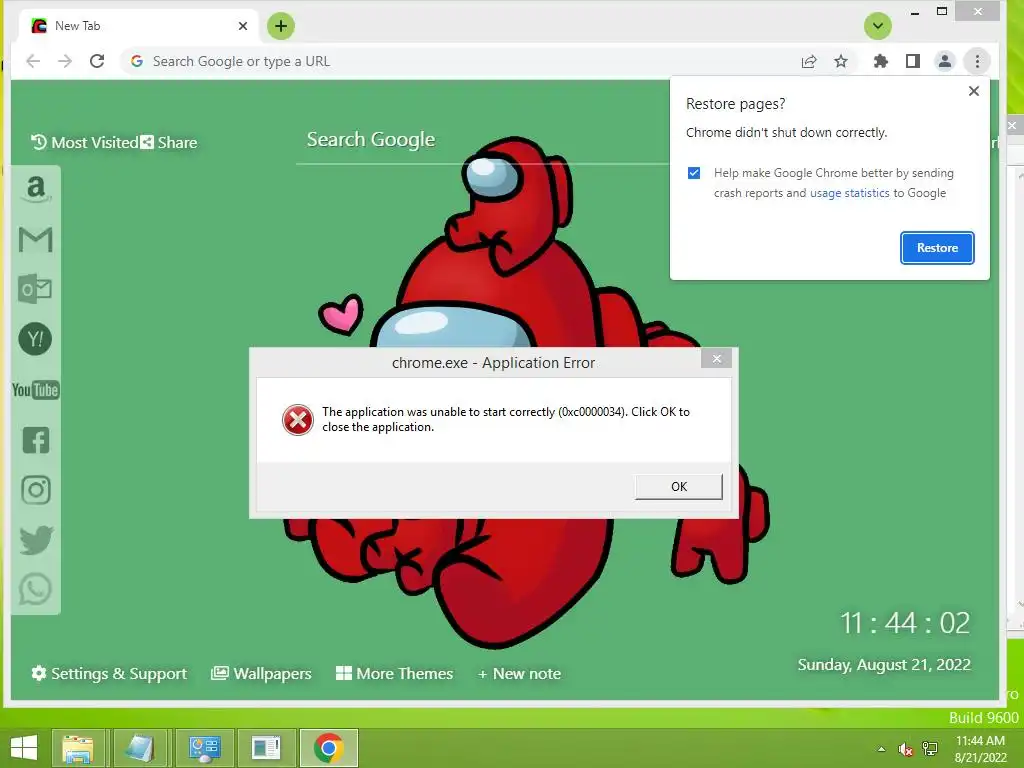
Task: Open Twitter shortcut in sidebar
Action: [36, 540]
